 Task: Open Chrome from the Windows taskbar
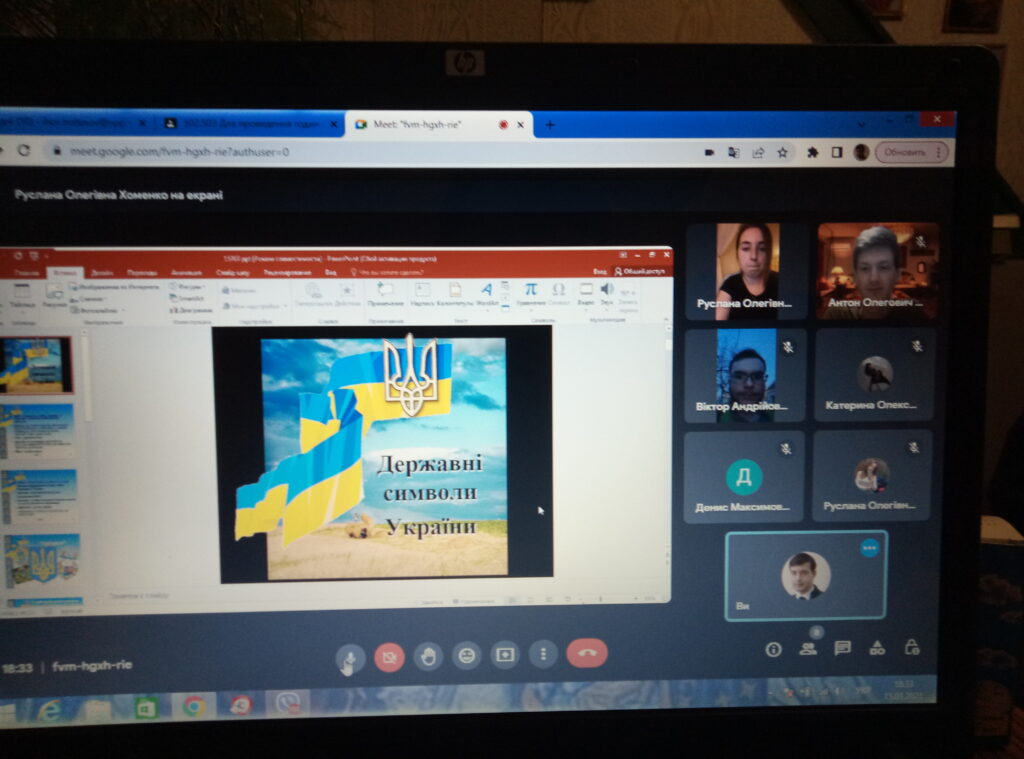tap(194, 706)
